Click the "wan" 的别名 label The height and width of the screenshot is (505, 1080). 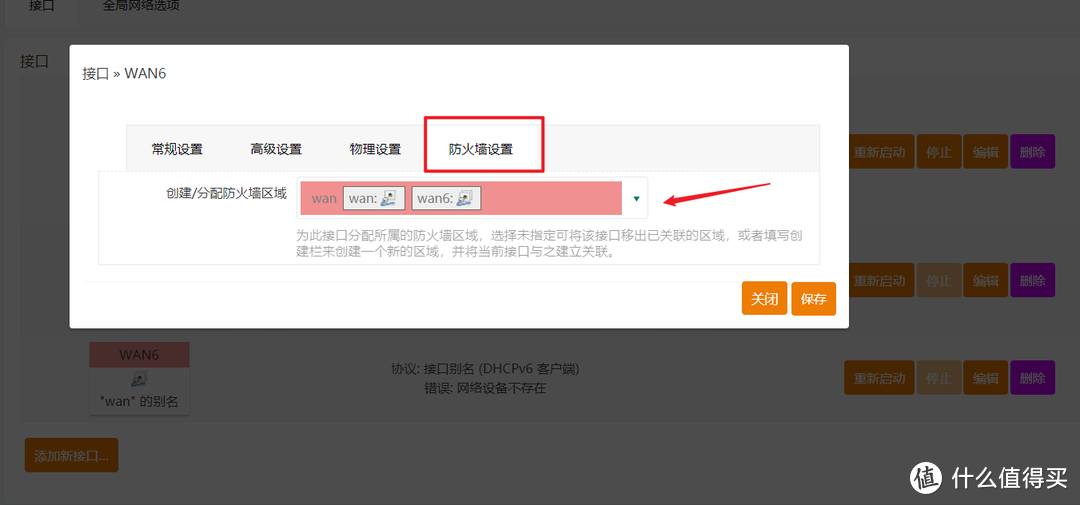tap(139, 402)
